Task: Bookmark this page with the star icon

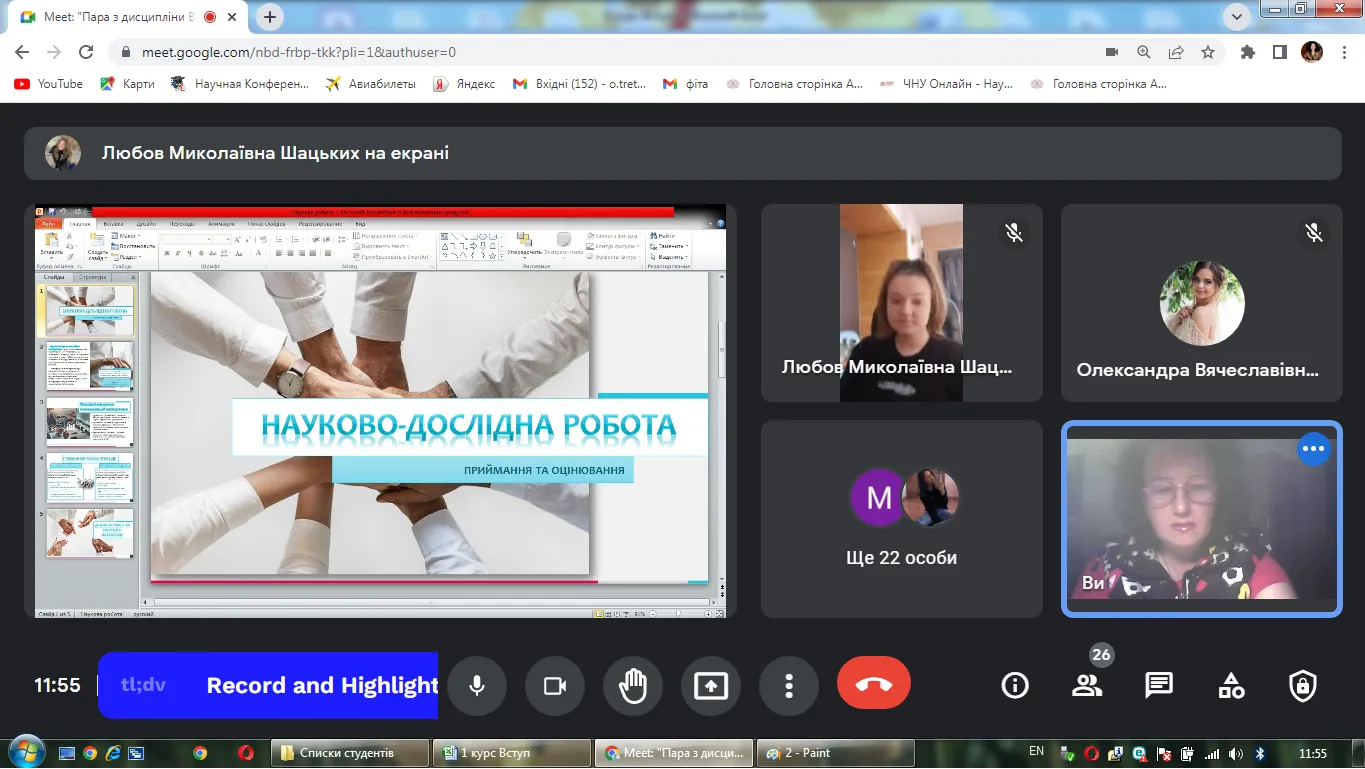Action: click(x=1208, y=52)
